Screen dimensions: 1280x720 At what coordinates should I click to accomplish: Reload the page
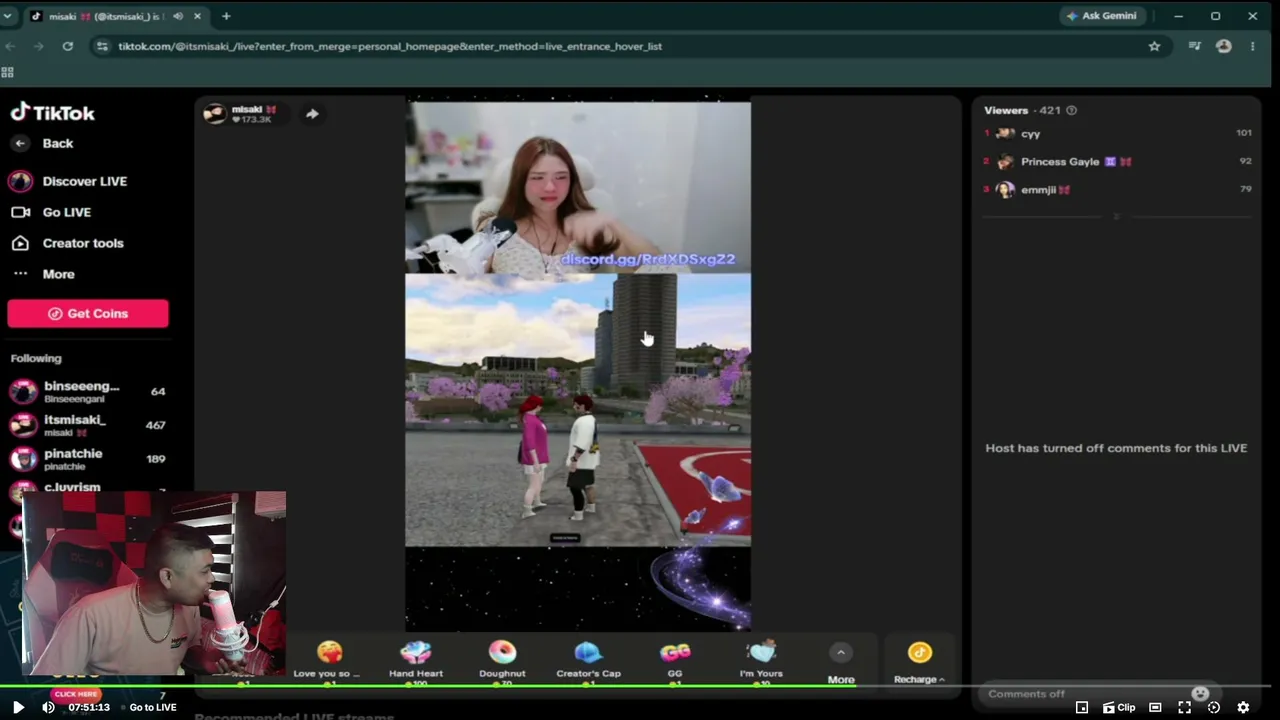click(x=68, y=46)
